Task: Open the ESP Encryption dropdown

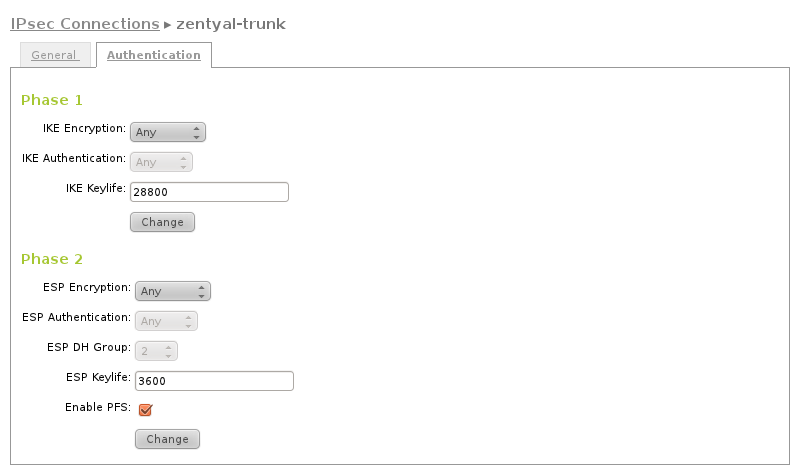Action: 172,291
